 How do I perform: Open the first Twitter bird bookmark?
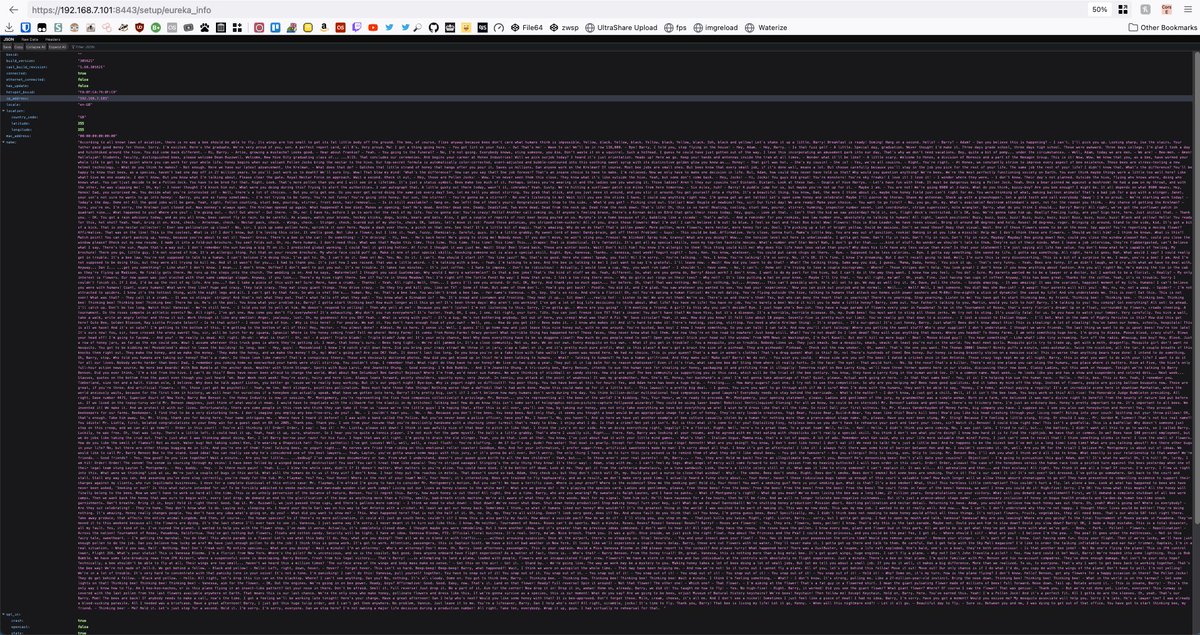pos(389,28)
